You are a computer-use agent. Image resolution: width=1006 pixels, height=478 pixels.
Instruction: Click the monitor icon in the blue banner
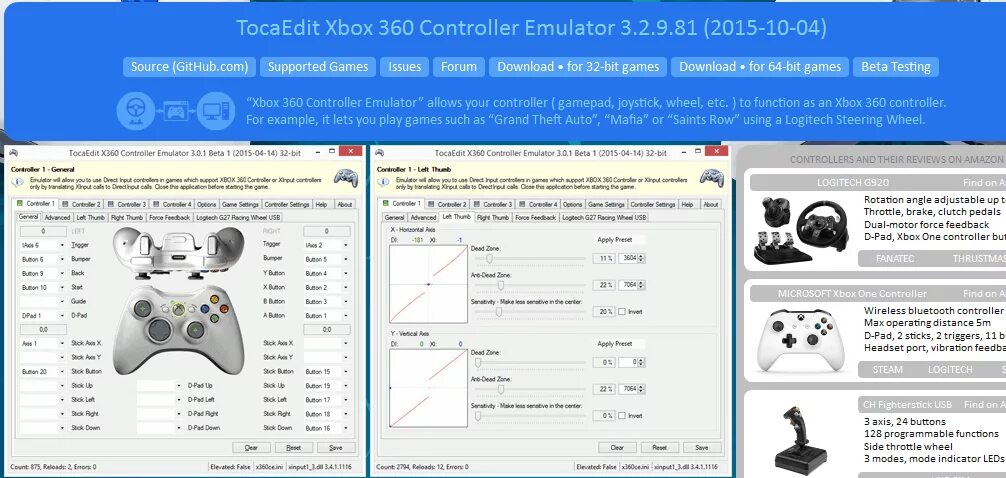216,111
